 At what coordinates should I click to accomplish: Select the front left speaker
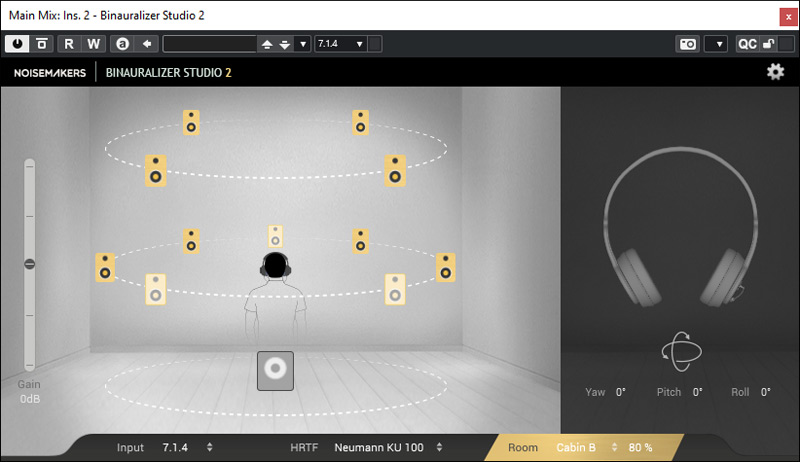(x=191, y=241)
